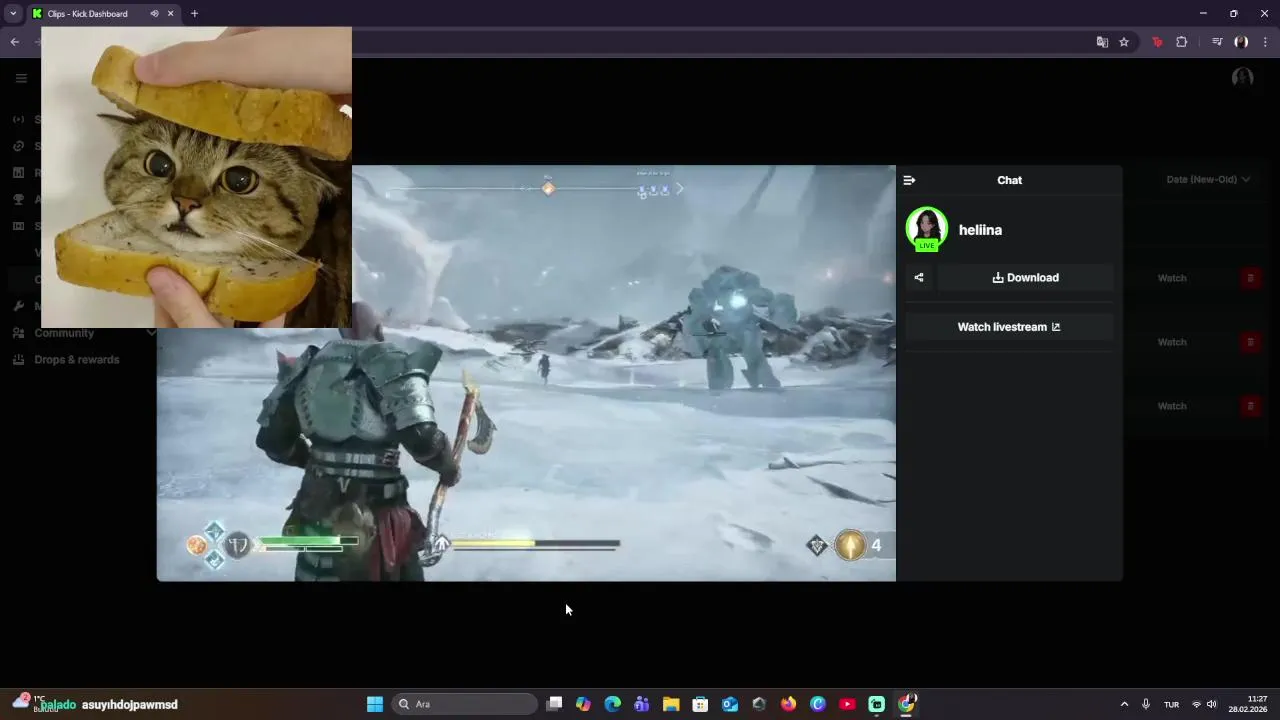Open heliina's profile picture
The image size is (1280, 720).
927,228
